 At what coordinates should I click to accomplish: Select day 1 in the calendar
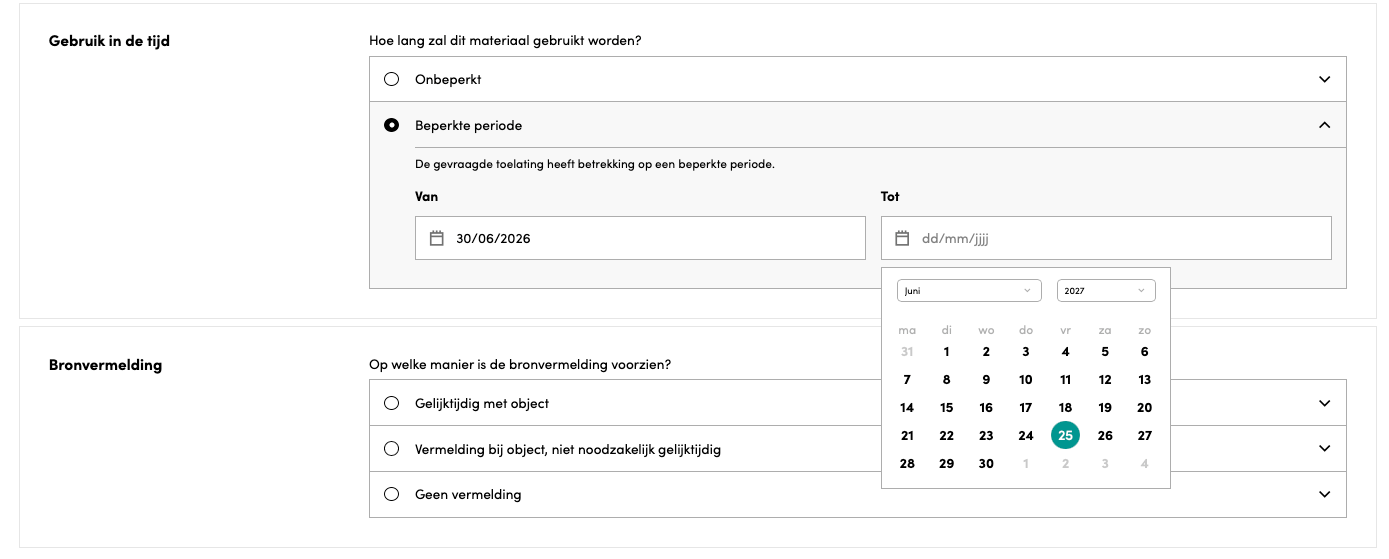point(946,351)
